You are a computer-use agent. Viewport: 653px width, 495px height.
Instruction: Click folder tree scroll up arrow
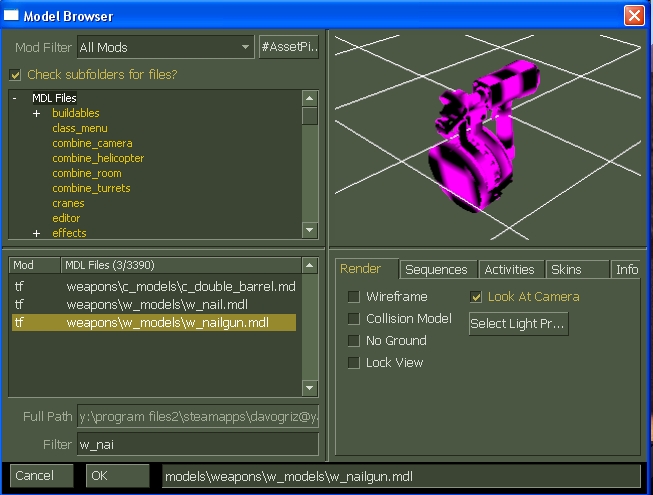[309, 99]
